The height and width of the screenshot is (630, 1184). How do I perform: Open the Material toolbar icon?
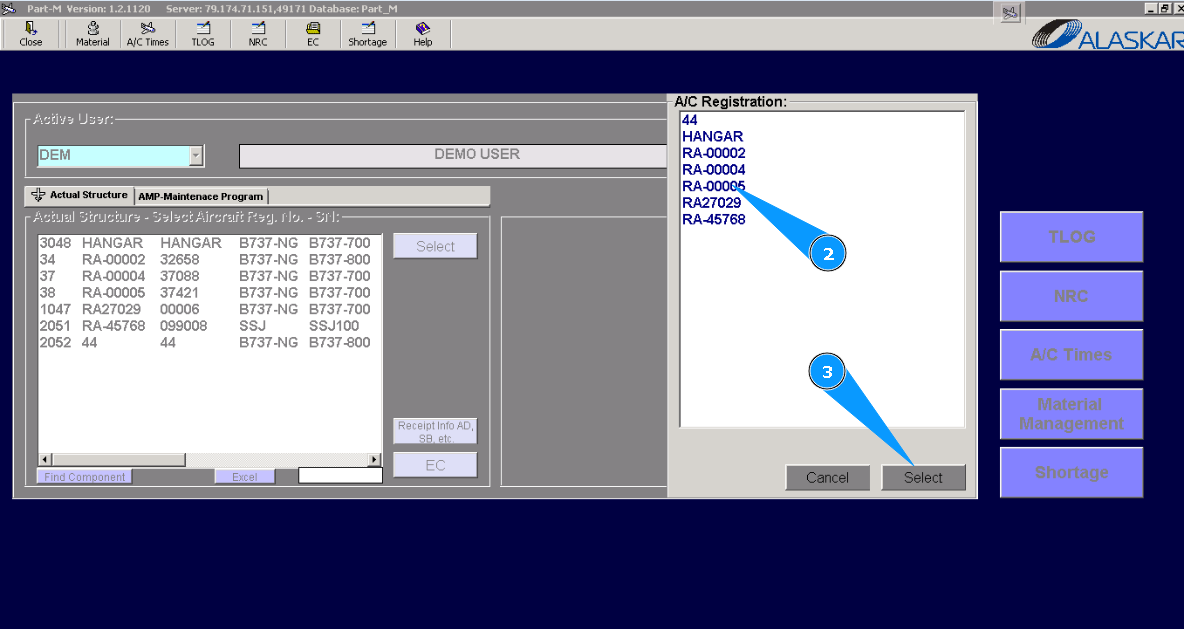(92, 34)
